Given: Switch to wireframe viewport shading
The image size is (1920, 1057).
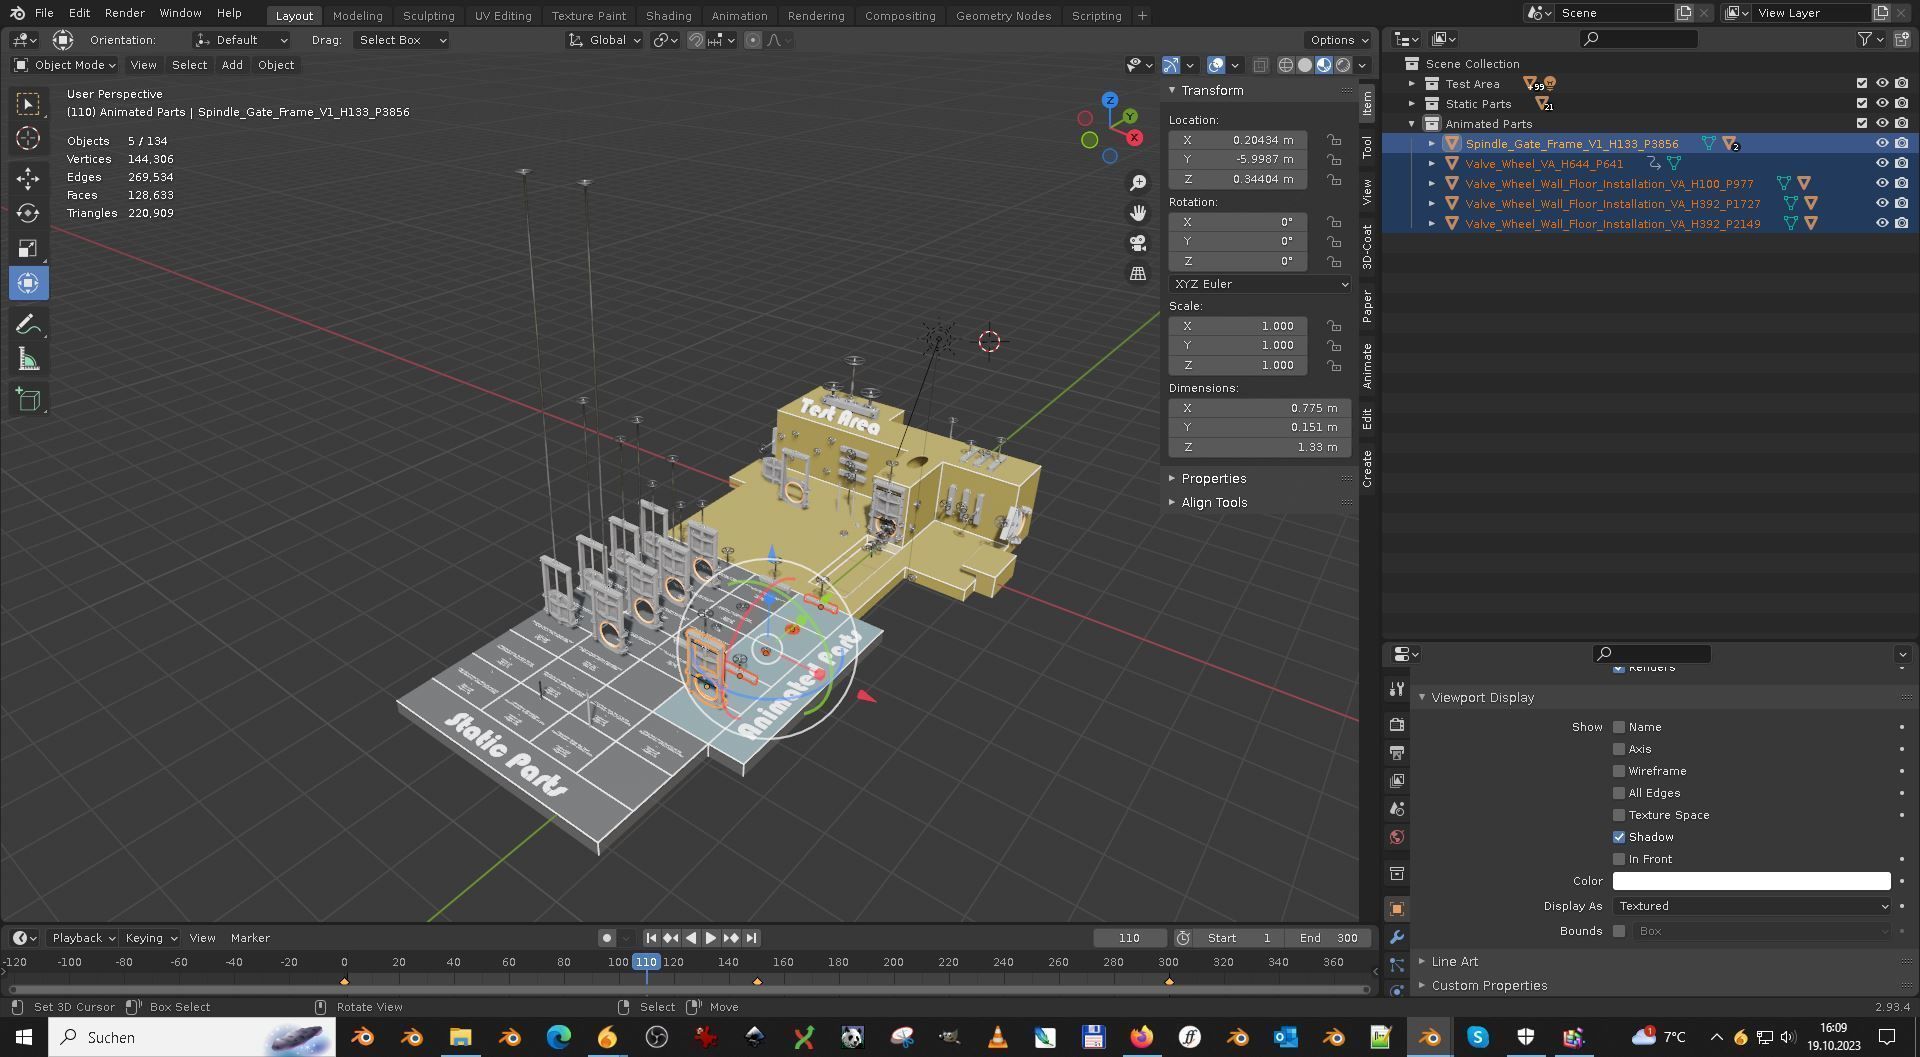Looking at the screenshot, I should pos(1286,65).
